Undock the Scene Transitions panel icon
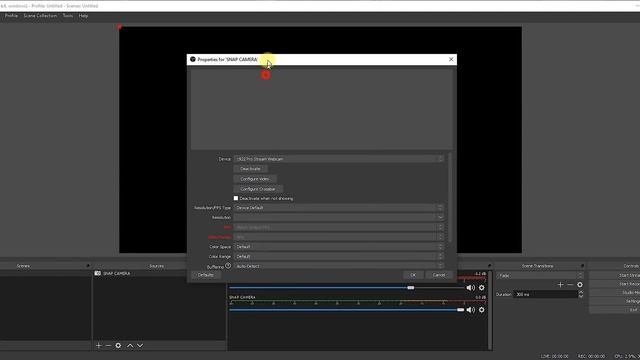Image resolution: width=640 pixels, height=360 pixels. pyautogui.click(x=582, y=266)
